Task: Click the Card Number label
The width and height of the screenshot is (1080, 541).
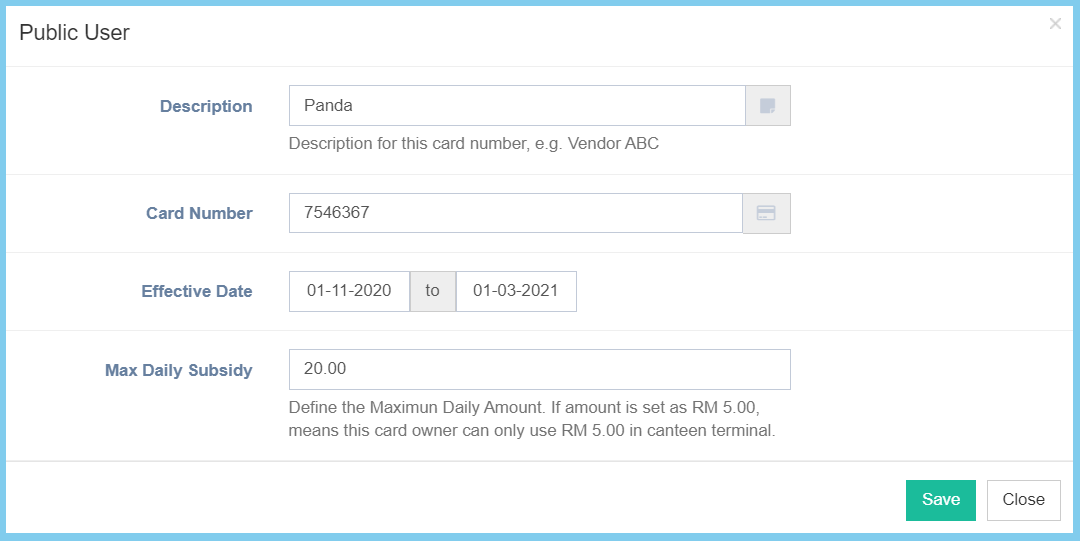Action: pos(199,213)
